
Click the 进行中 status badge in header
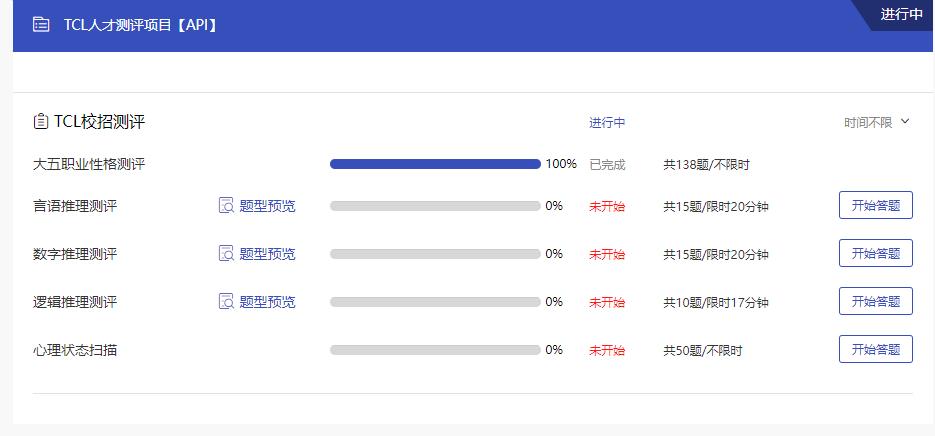coord(900,15)
